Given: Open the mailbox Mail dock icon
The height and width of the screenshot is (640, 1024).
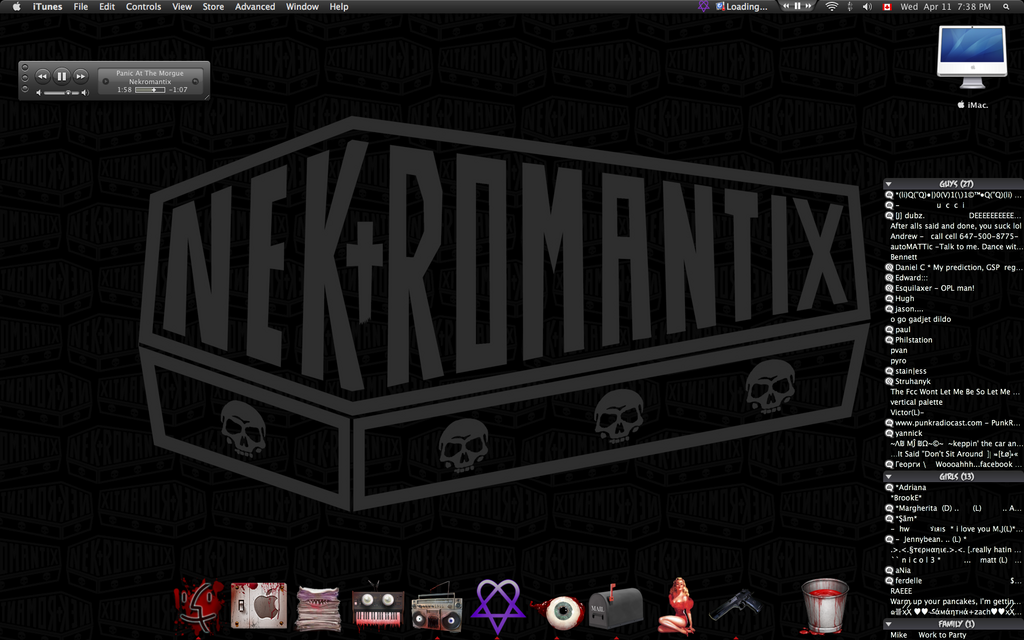Looking at the screenshot, I should 615,607.
